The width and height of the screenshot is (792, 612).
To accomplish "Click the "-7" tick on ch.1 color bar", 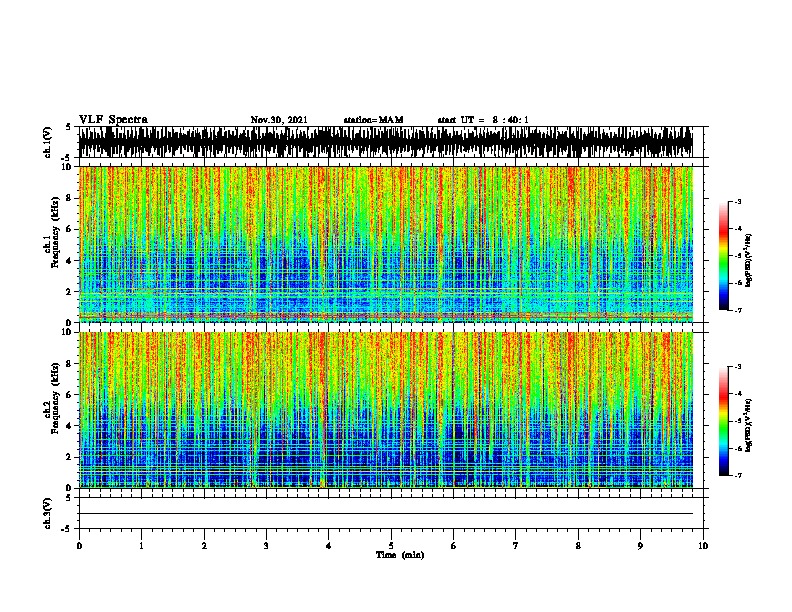I will (x=737, y=310).
